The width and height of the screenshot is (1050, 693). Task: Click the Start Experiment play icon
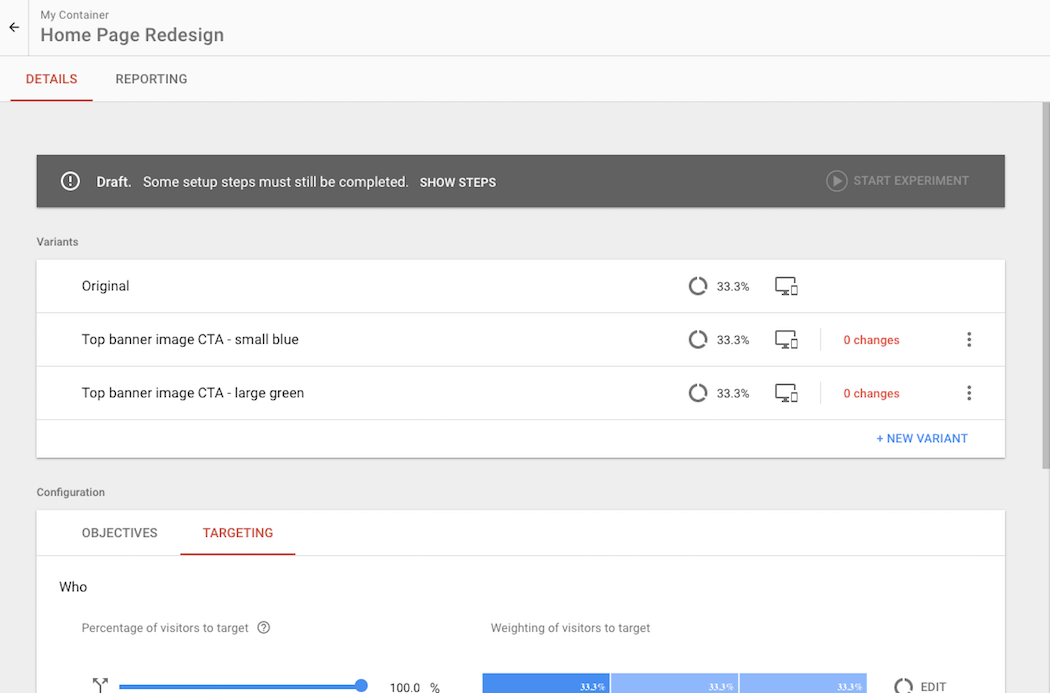pos(836,181)
